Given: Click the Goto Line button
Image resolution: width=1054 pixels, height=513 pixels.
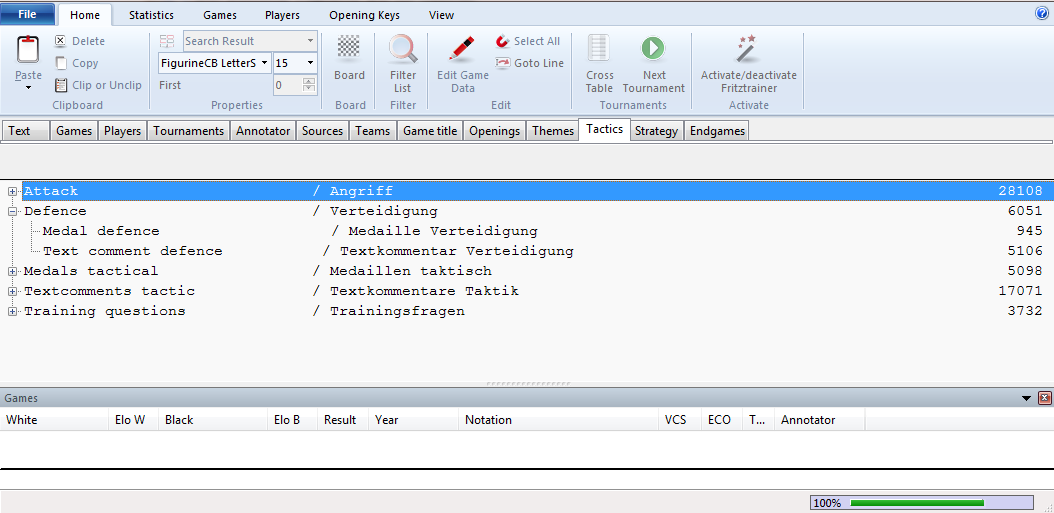Looking at the screenshot, I should coord(529,63).
